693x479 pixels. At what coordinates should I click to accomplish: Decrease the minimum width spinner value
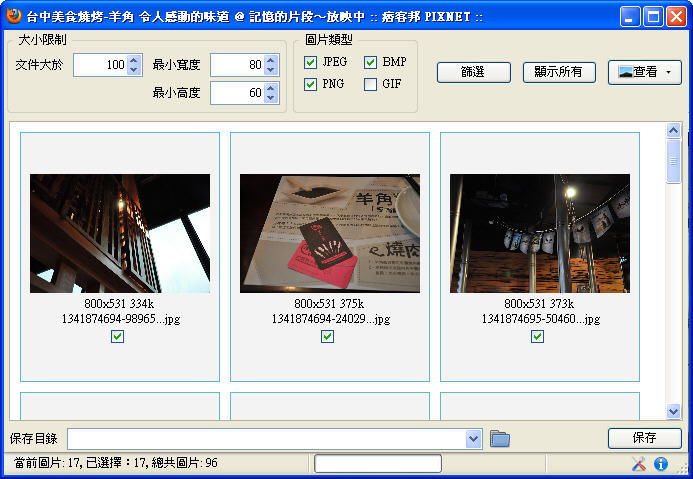coord(272,70)
